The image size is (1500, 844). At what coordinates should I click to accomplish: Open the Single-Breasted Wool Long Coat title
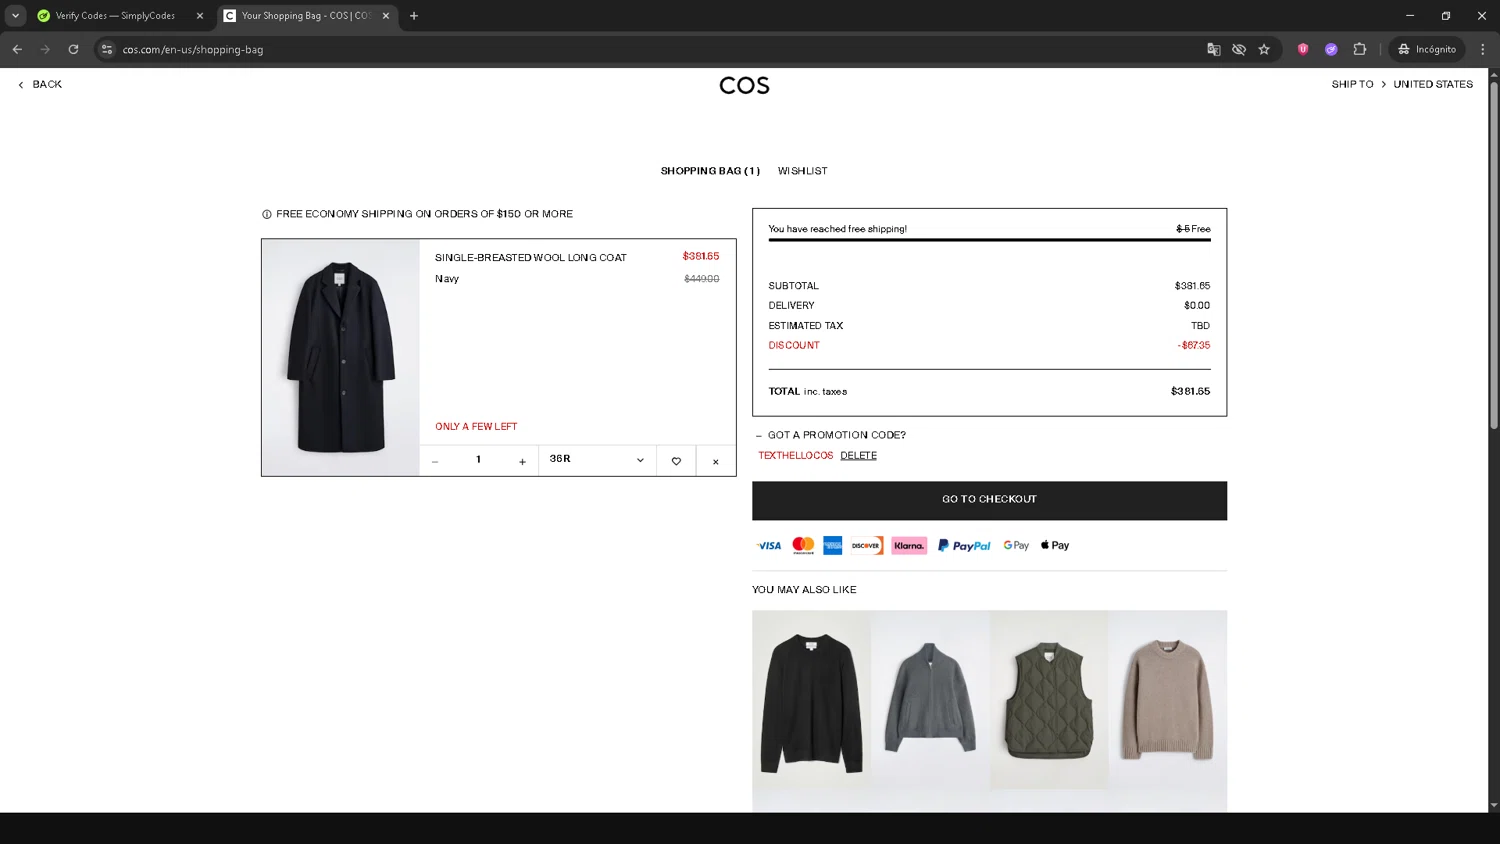point(530,258)
